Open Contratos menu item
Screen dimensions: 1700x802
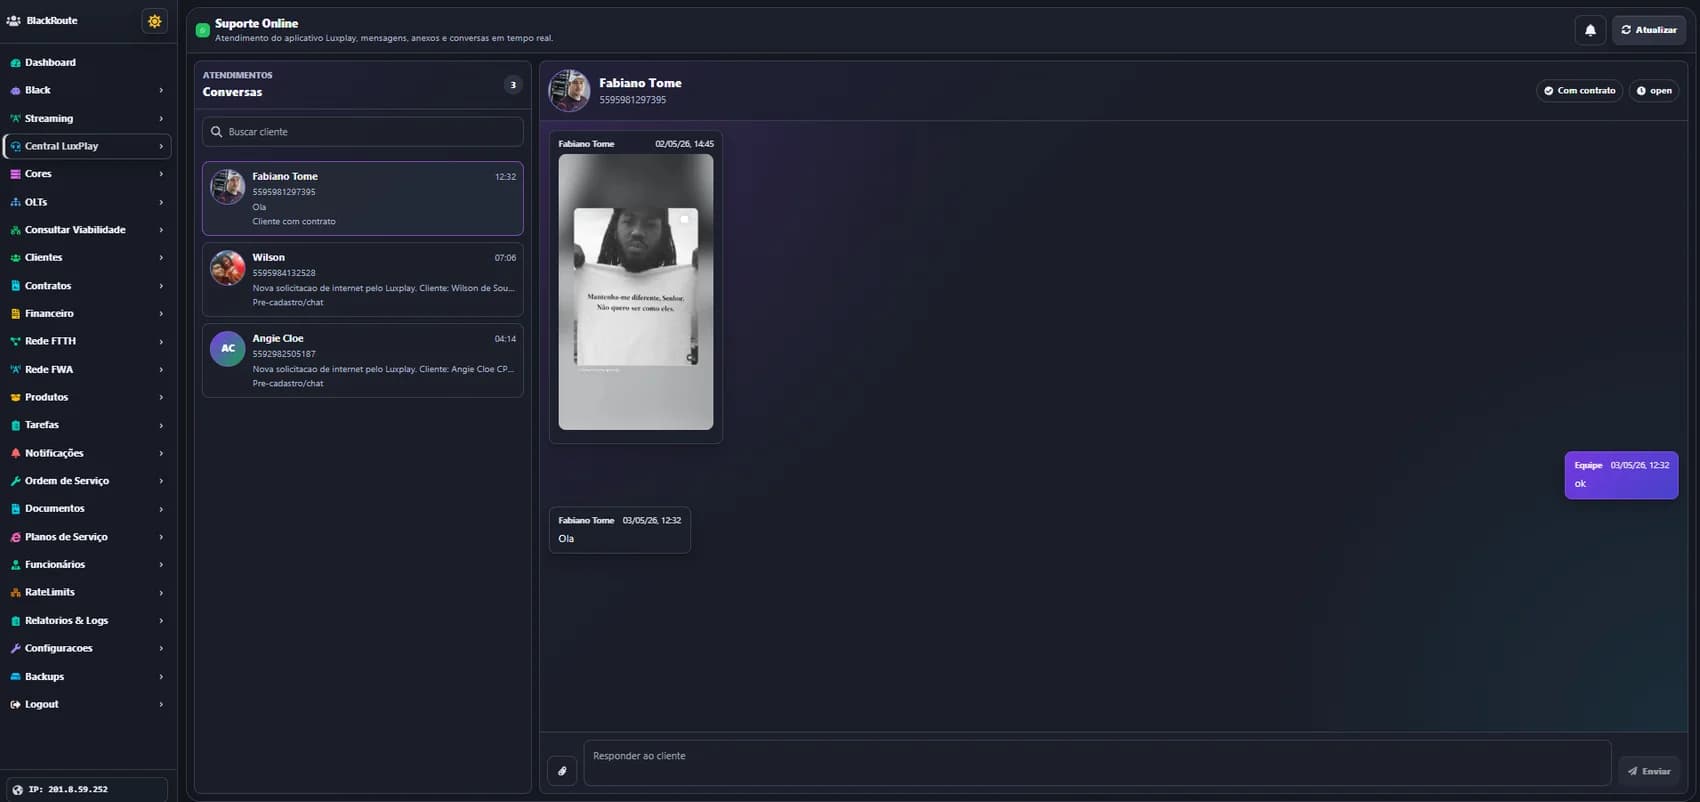pyautogui.click(x=88, y=286)
